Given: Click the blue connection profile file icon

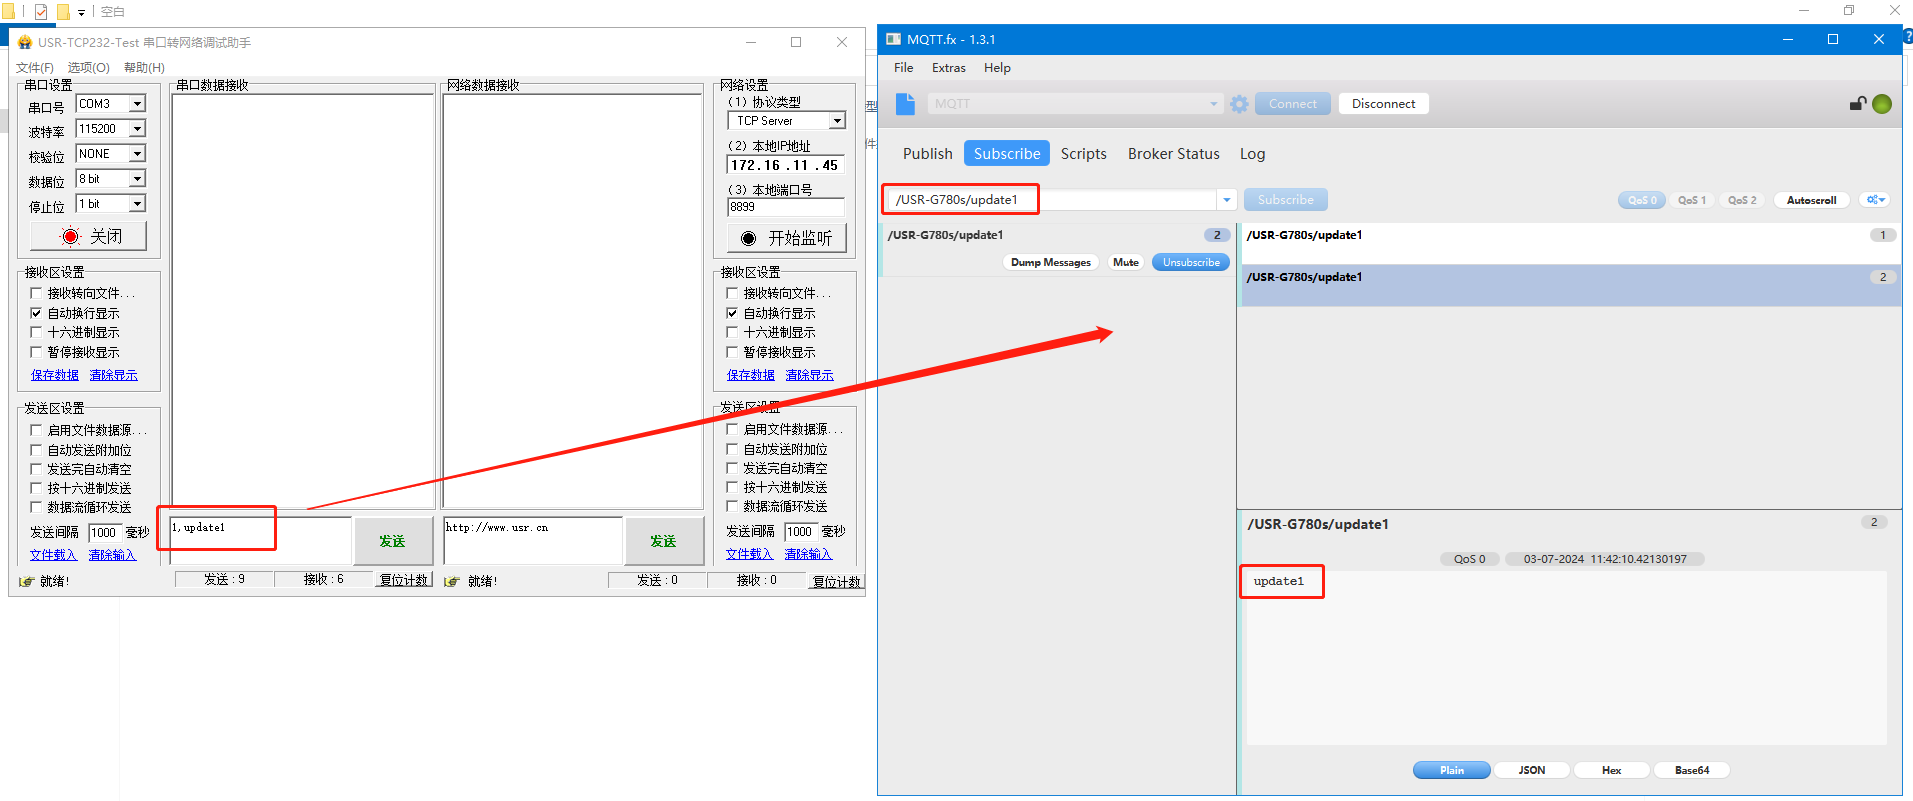Looking at the screenshot, I should pyautogui.click(x=905, y=104).
